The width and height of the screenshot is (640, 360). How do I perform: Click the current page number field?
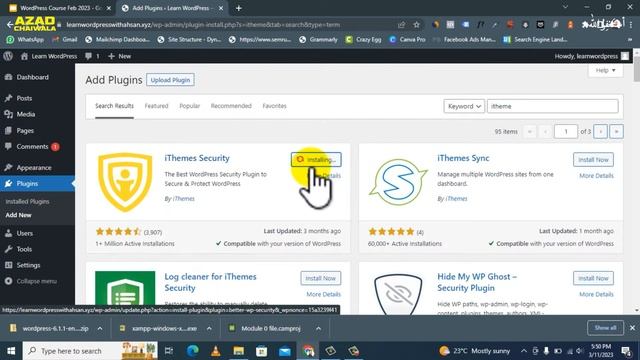click(566, 131)
